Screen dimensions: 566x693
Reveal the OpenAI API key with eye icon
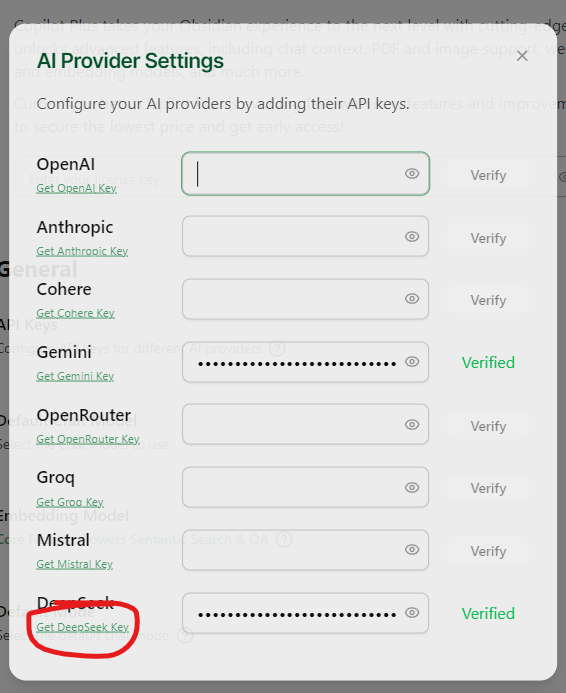coord(412,174)
